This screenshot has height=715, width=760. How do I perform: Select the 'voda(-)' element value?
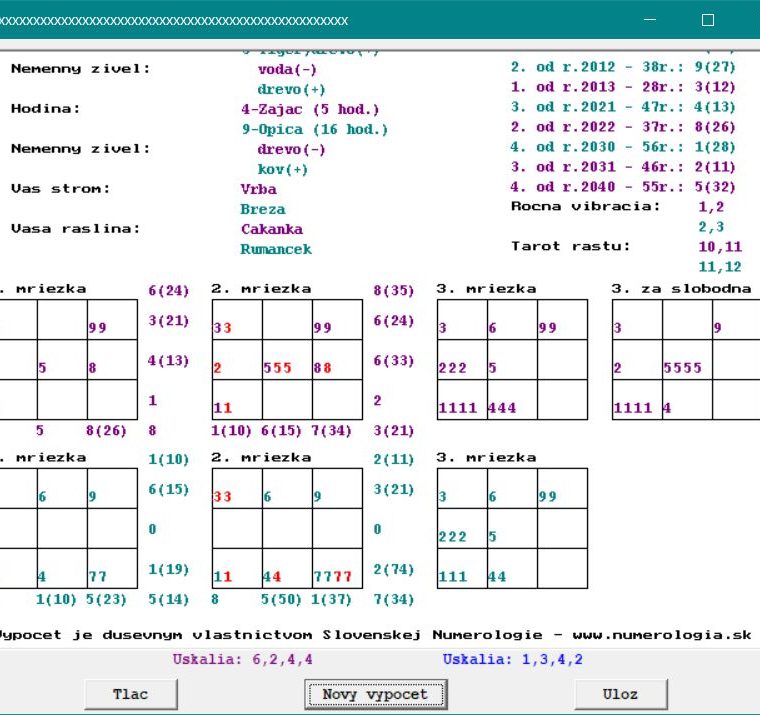[x=287, y=69]
